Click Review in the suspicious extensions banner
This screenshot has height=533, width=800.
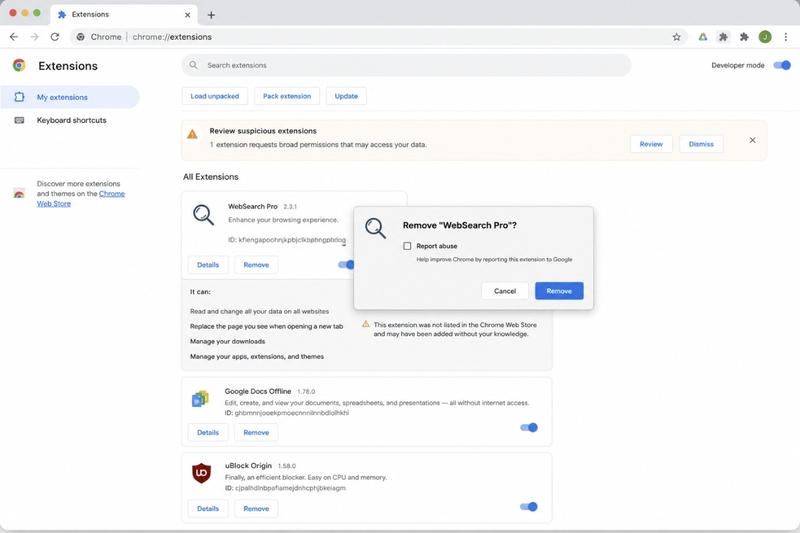click(651, 144)
